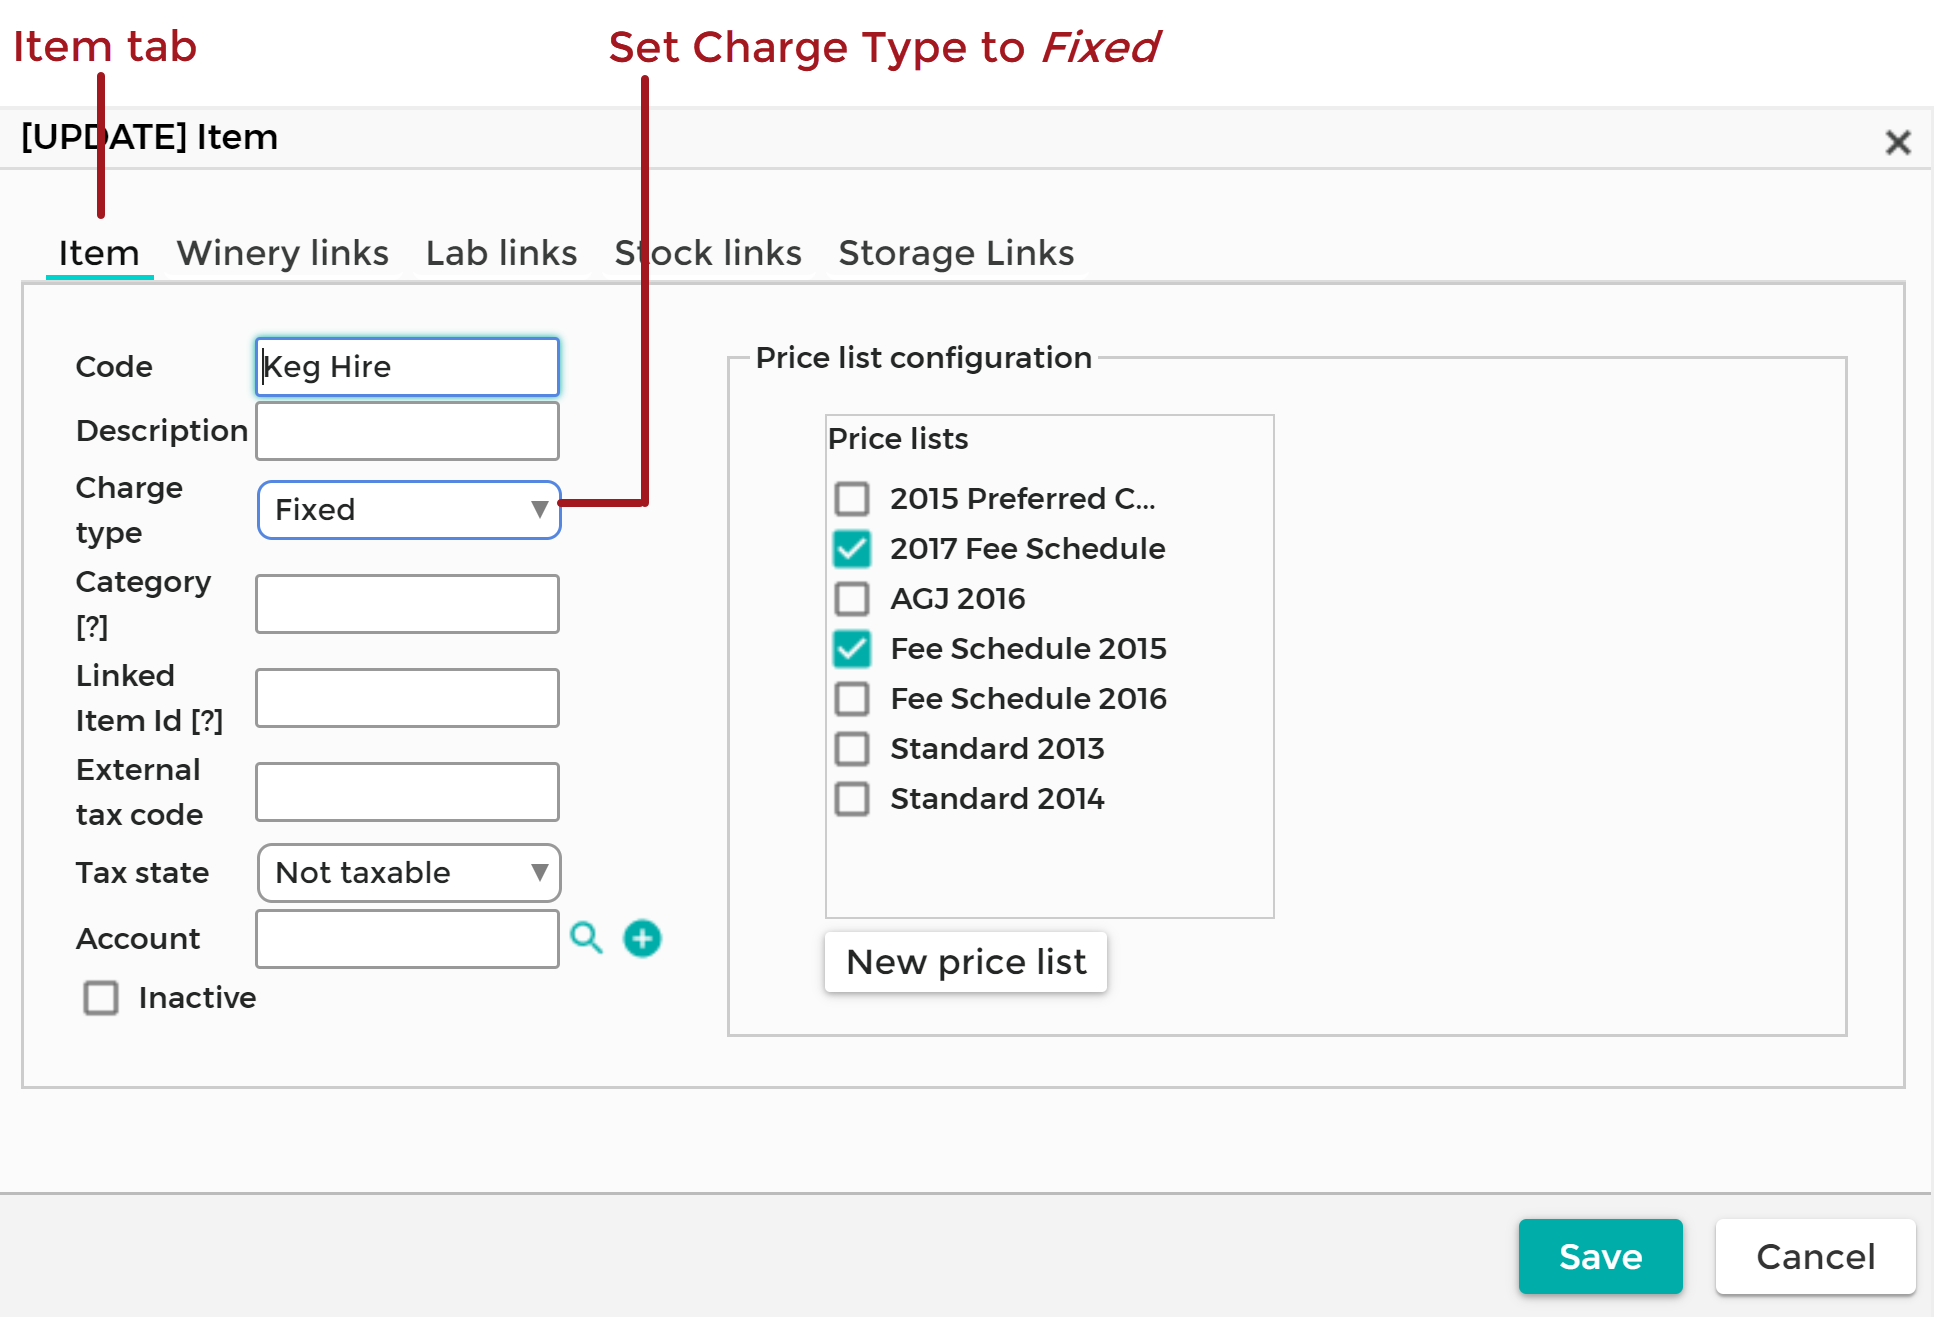Tick Fee Schedule 2016 price list
The width and height of the screenshot is (1944, 1317).
(x=852, y=698)
